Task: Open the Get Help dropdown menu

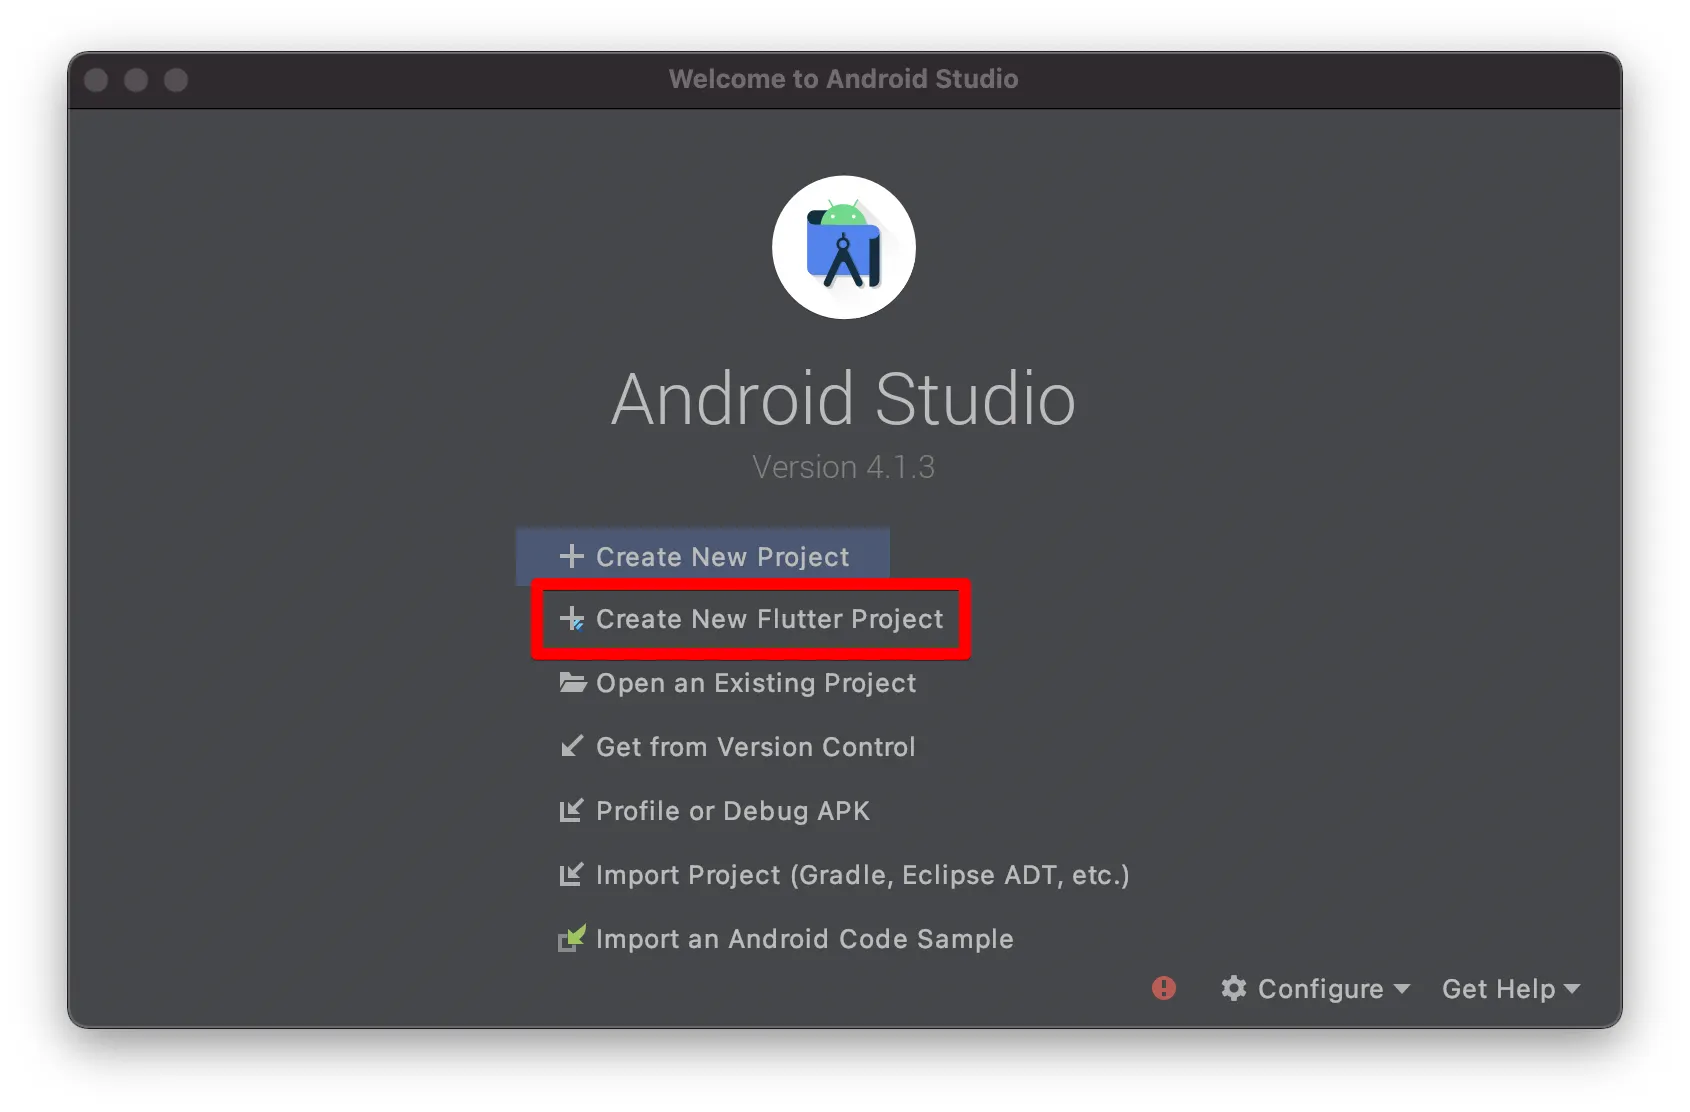Action: click(x=1511, y=989)
